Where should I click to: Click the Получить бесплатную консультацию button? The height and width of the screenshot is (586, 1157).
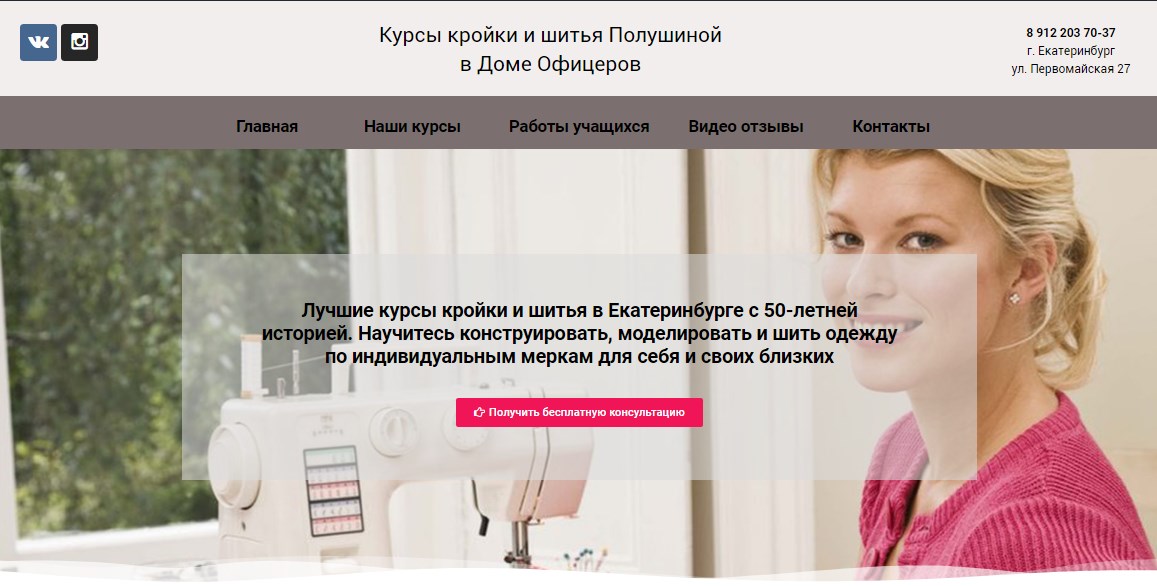(x=579, y=413)
